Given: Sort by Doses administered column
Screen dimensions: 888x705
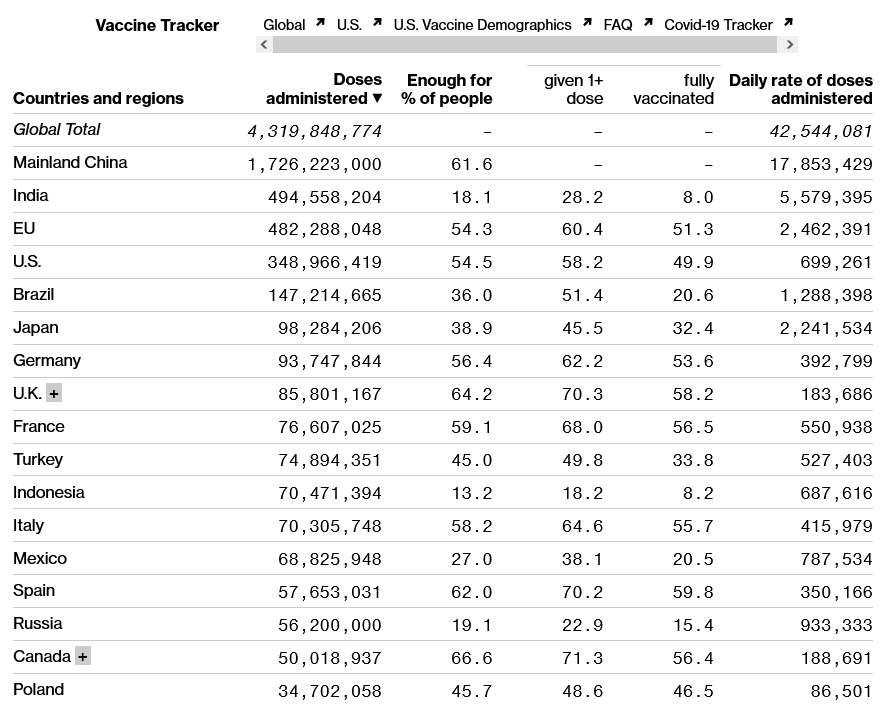Looking at the screenshot, I should (x=324, y=89).
